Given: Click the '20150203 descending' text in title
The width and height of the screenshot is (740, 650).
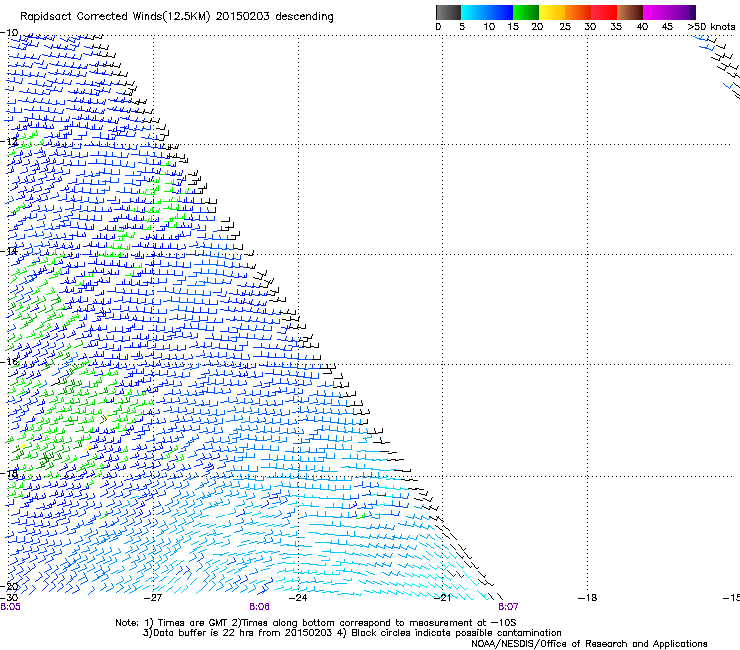Looking at the screenshot, I should click(x=275, y=17).
